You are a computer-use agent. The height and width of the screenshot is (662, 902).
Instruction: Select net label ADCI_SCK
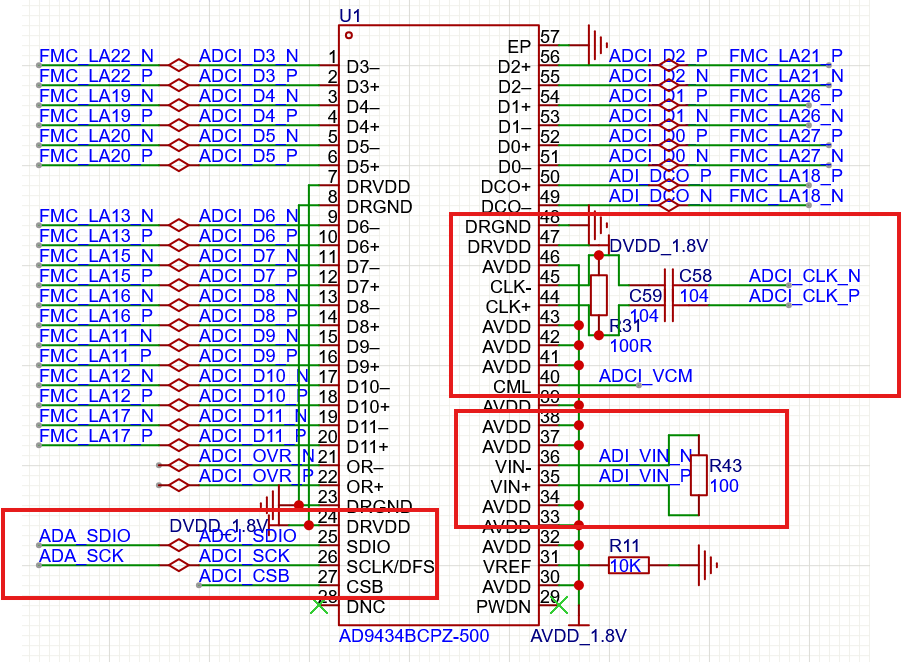[x=244, y=556]
